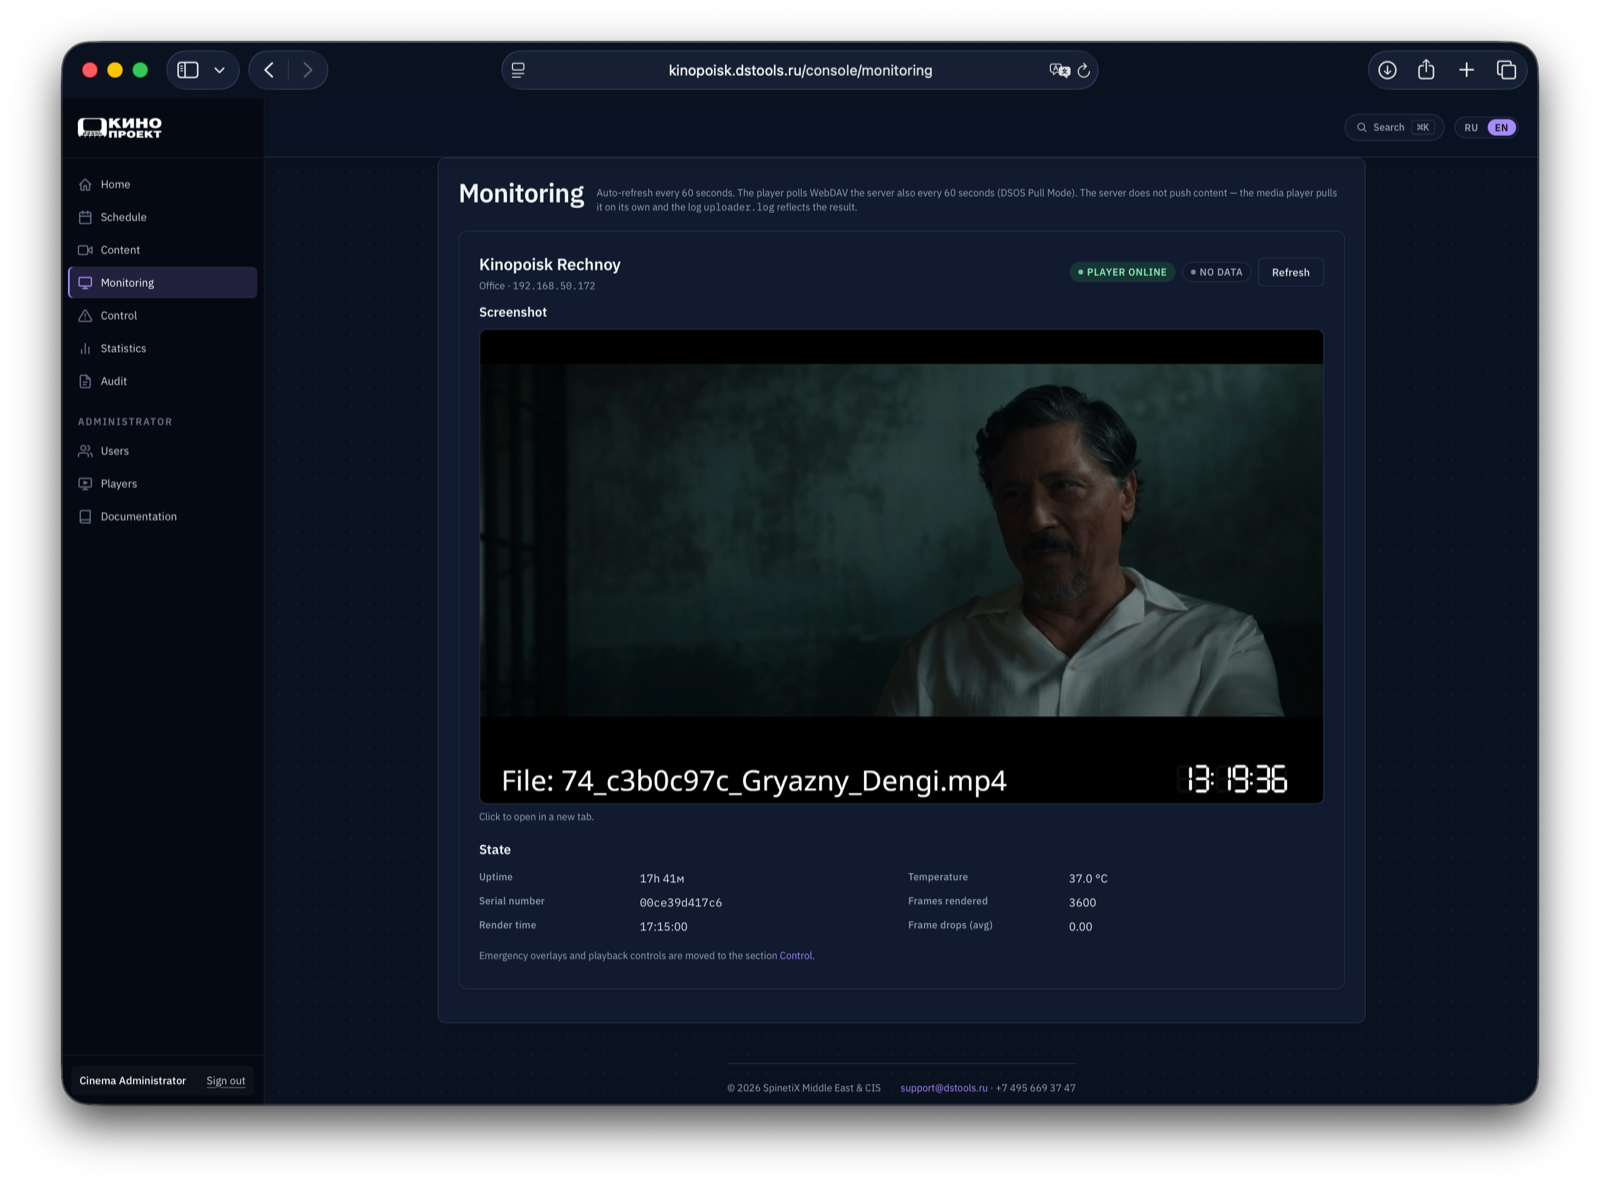Click the Safari sidebar toggle icon
This screenshot has height=1186, width=1600.
pos(188,70)
